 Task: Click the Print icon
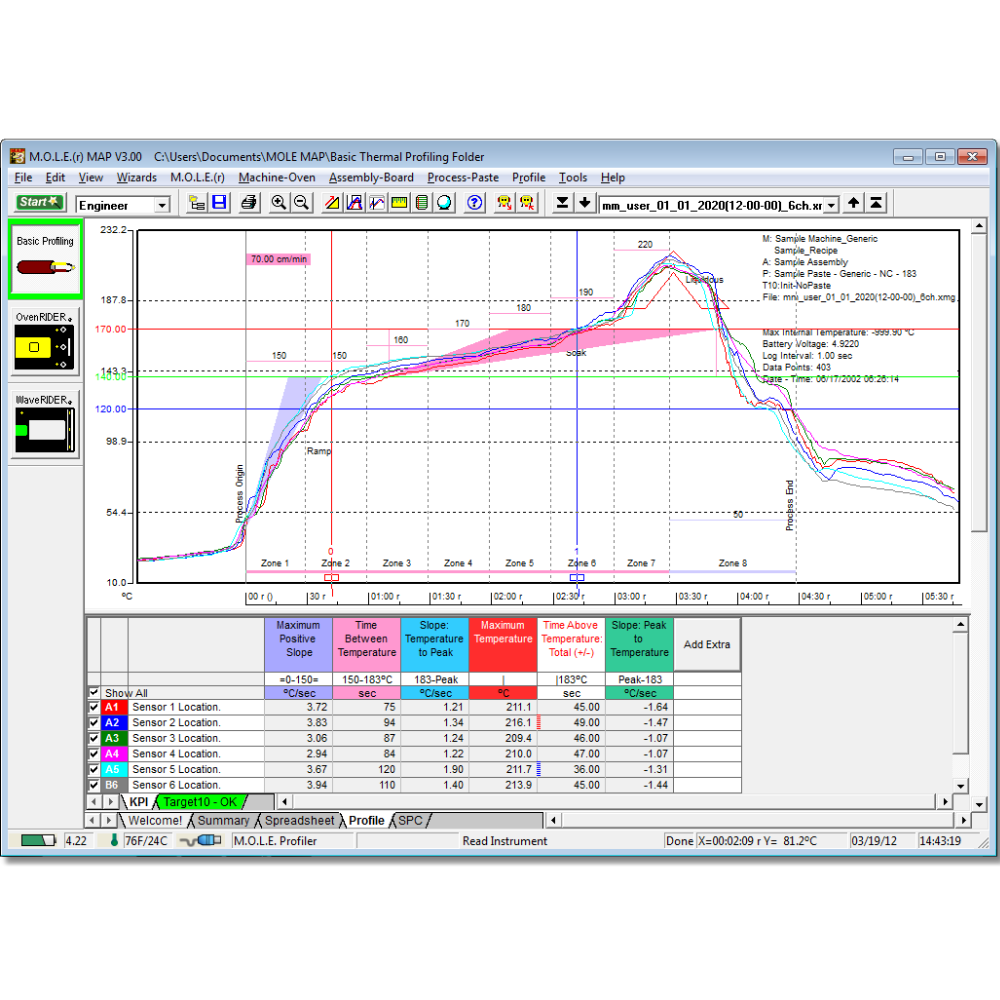click(249, 203)
